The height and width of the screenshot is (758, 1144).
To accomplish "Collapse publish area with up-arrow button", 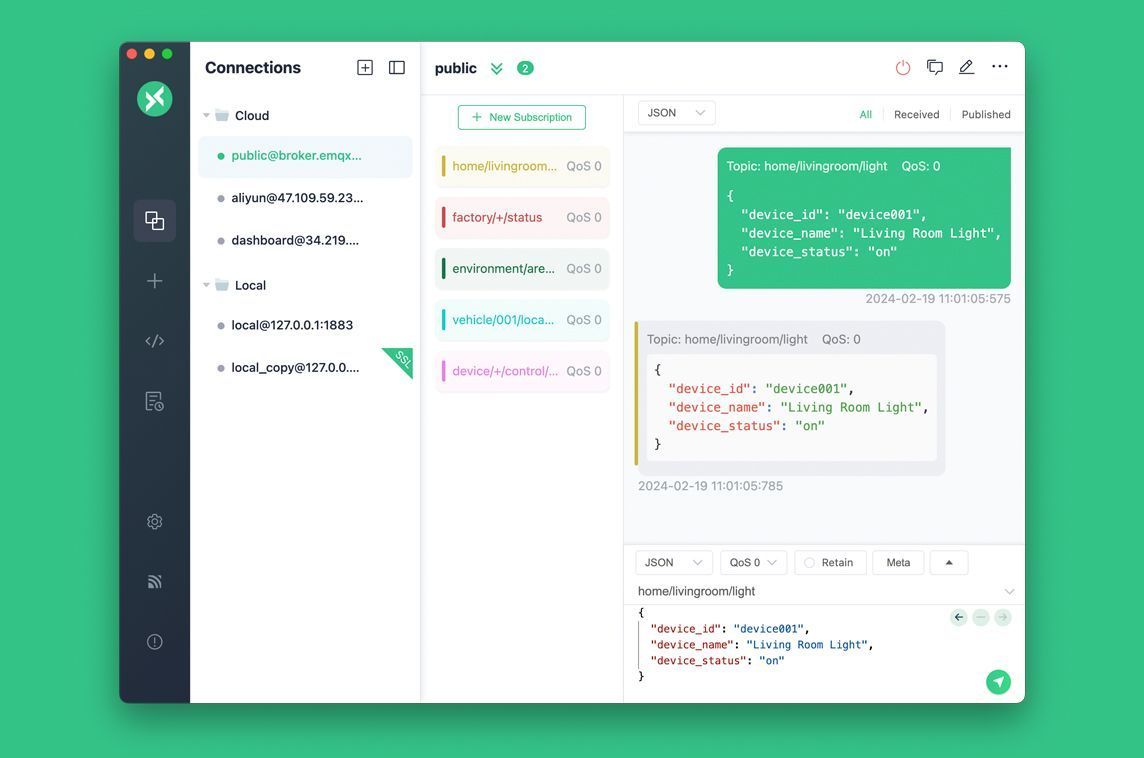I will click(x=948, y=562).
